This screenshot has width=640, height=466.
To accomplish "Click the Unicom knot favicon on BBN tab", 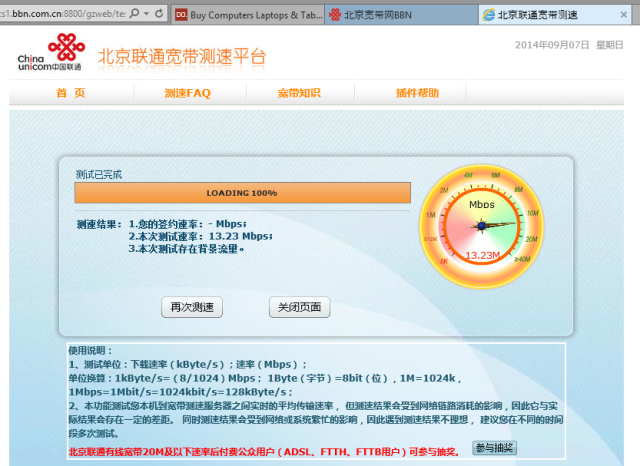I will tap(335, 15).
